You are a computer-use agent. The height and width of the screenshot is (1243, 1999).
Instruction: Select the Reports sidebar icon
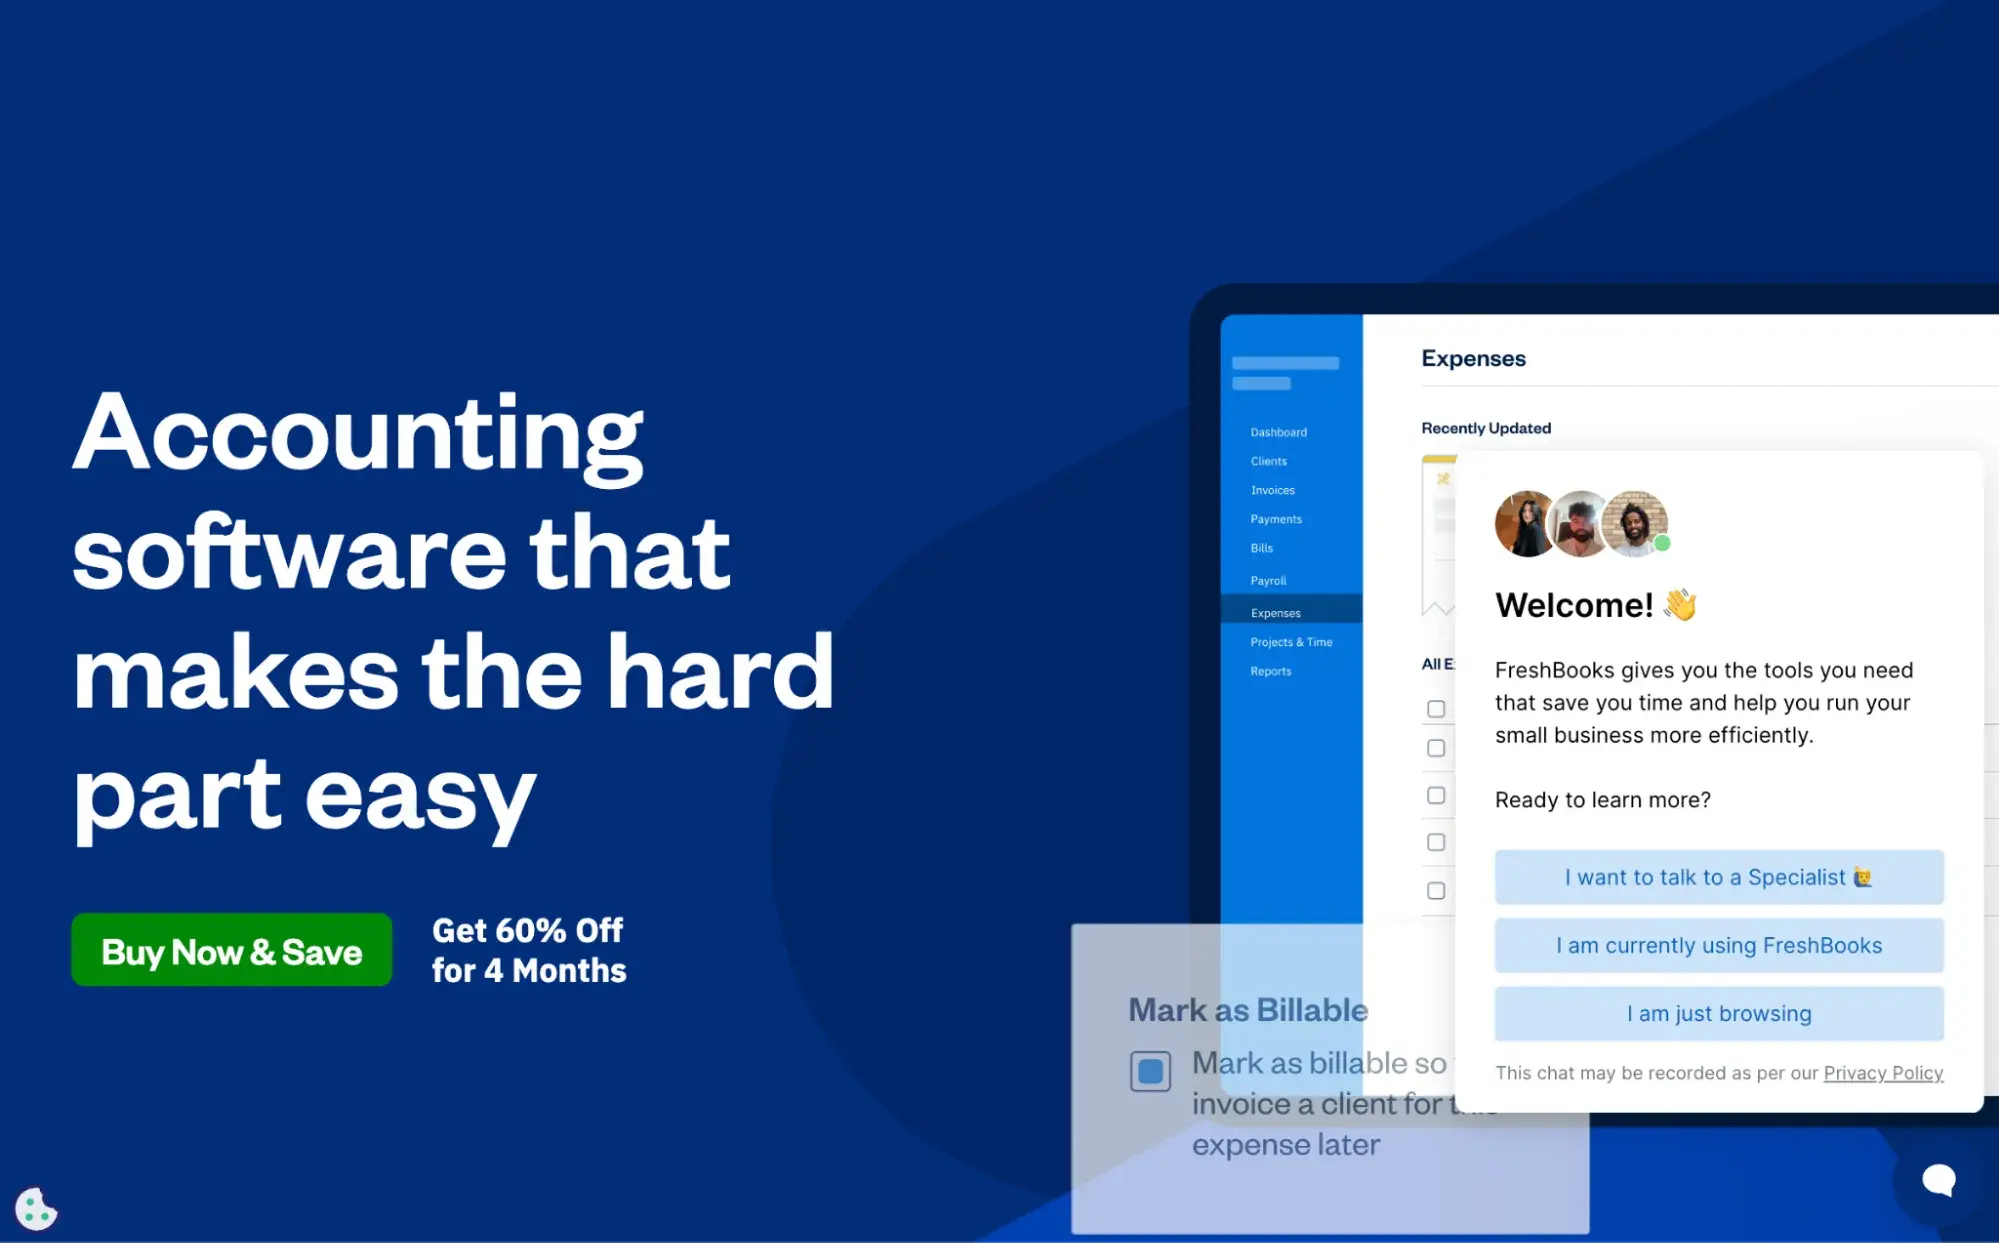1269,670
